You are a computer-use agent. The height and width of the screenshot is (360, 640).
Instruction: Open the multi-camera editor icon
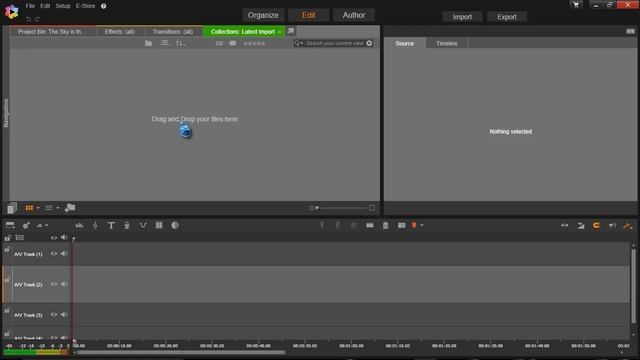point(159,225)
